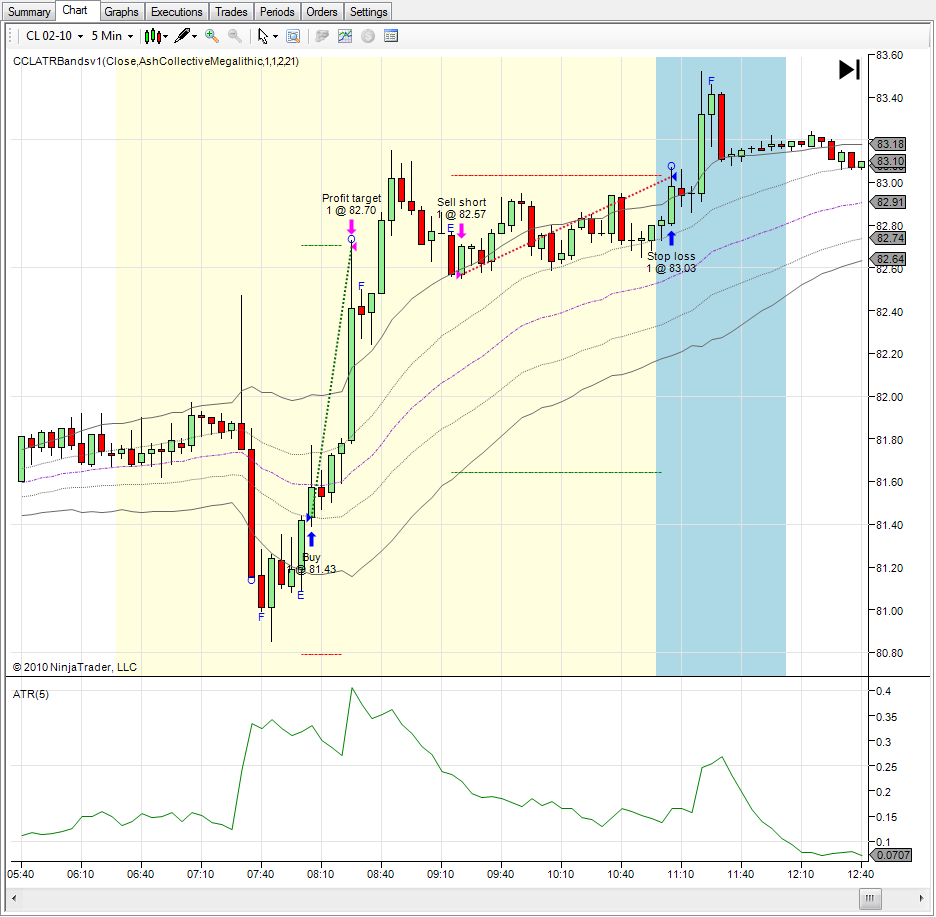The height and width of the screenshot is (917, 936).
Task: Click the blue Buy arrow at 81.43
Action: coord(311,539)
